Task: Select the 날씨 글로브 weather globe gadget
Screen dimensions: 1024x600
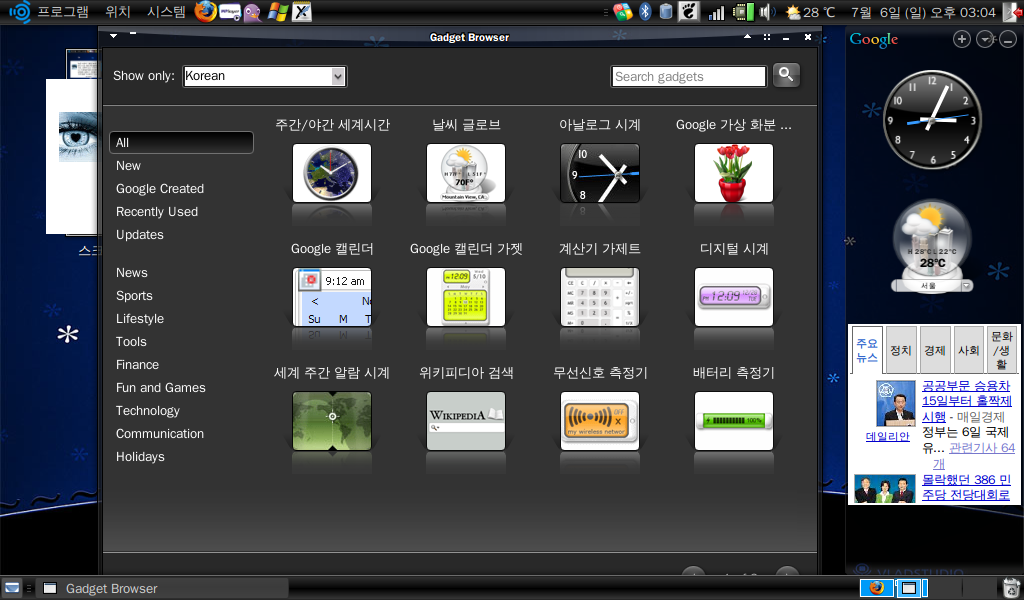Action: tap(466, 173)
